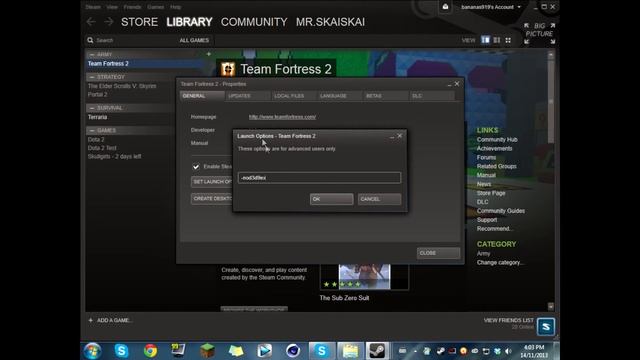Viewport: 640px width, 360px height.
Task: Select Dota 2 Test in game list
Action: point(102,148)
